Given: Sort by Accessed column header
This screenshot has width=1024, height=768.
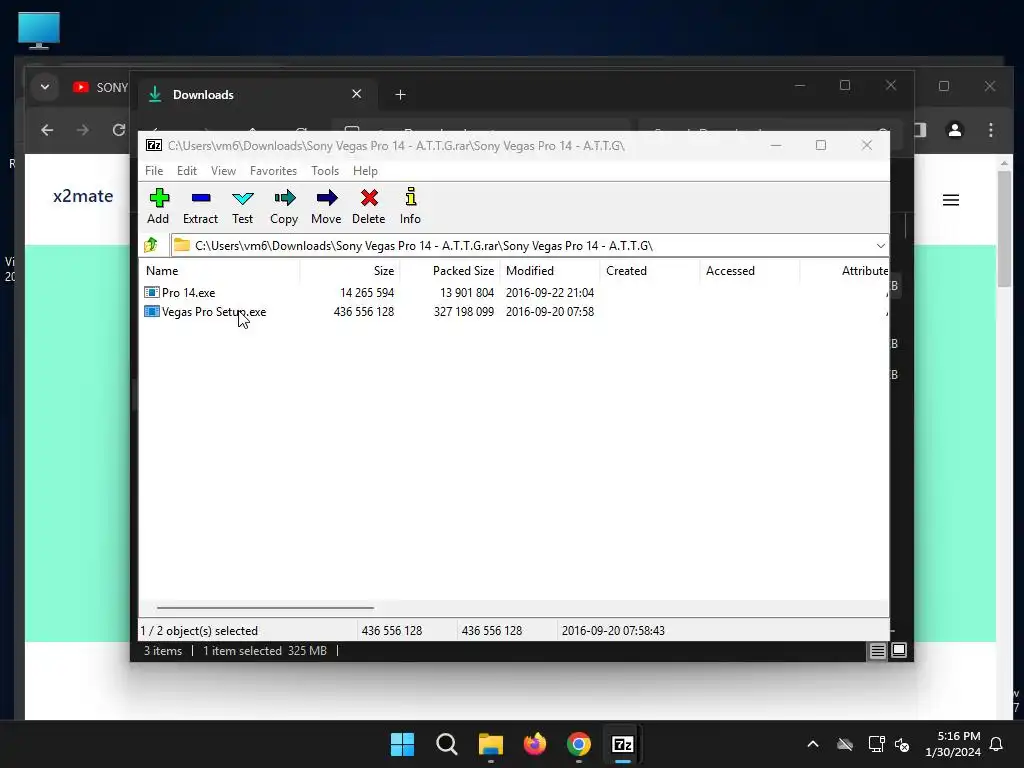Looking at the screenshot, I should point(750,270).
